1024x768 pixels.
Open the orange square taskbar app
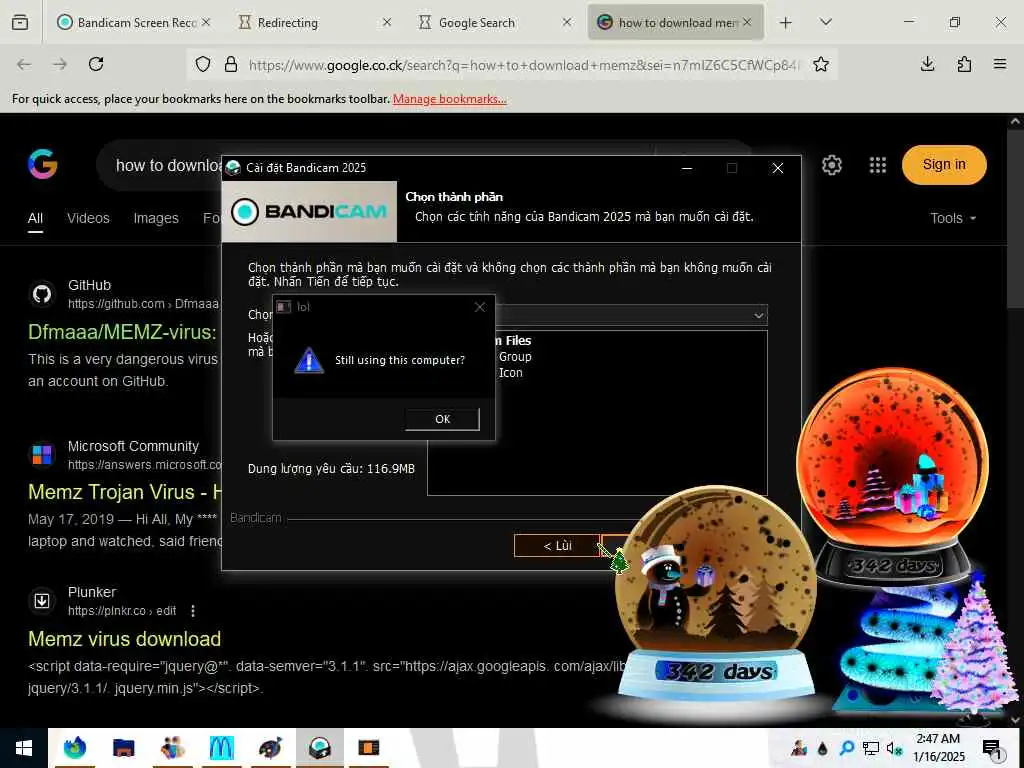pyautogui.click(x=368, y=748)
